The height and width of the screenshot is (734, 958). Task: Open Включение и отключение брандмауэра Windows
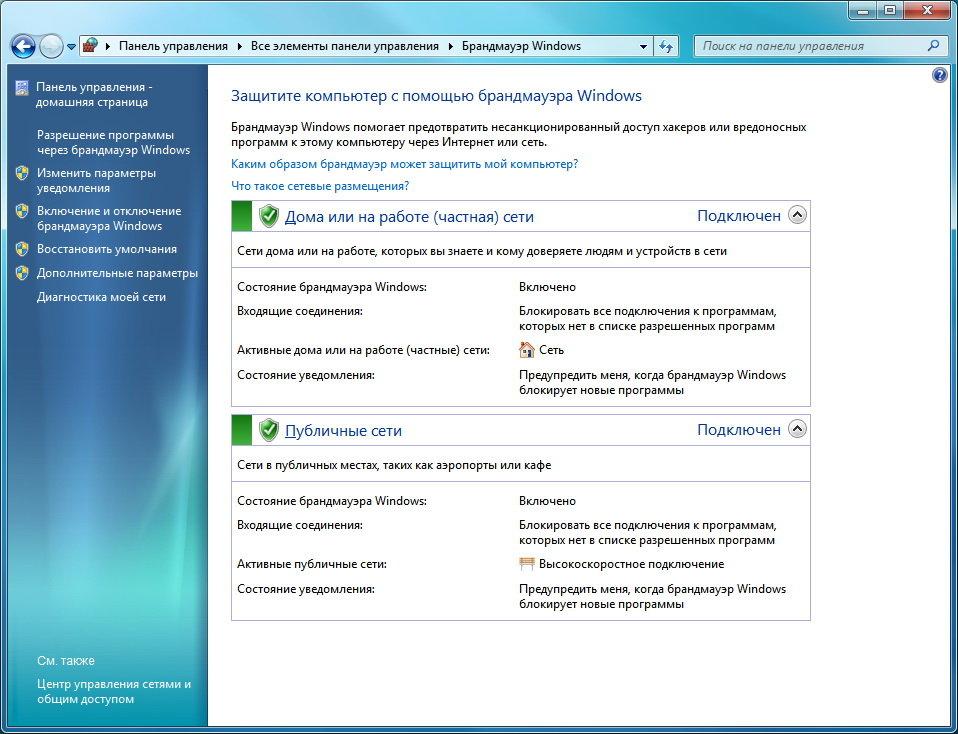[x=109, y=218]
